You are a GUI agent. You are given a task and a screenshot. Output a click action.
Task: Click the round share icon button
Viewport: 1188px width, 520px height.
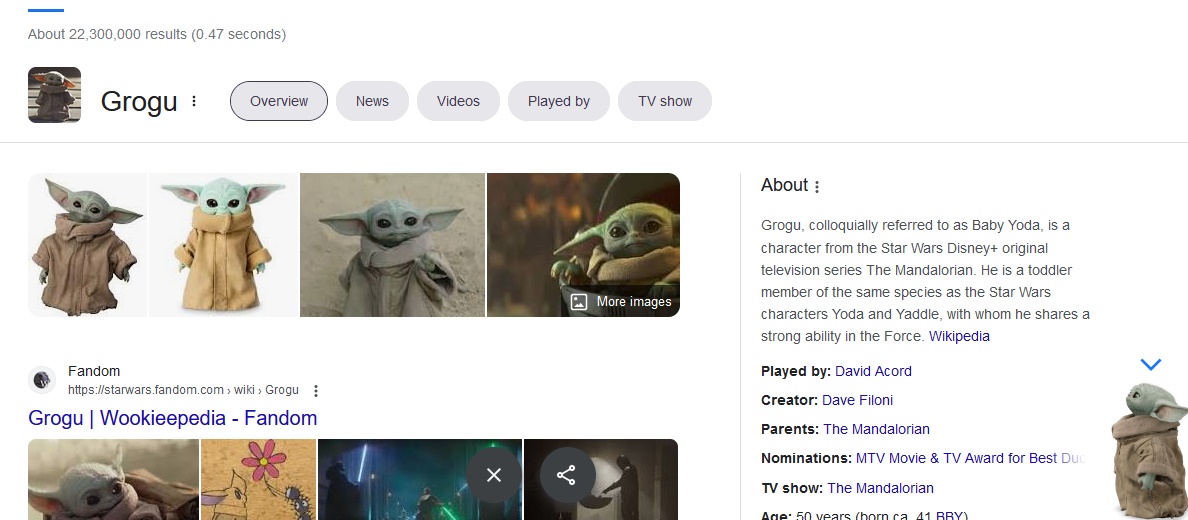point(566,475)
